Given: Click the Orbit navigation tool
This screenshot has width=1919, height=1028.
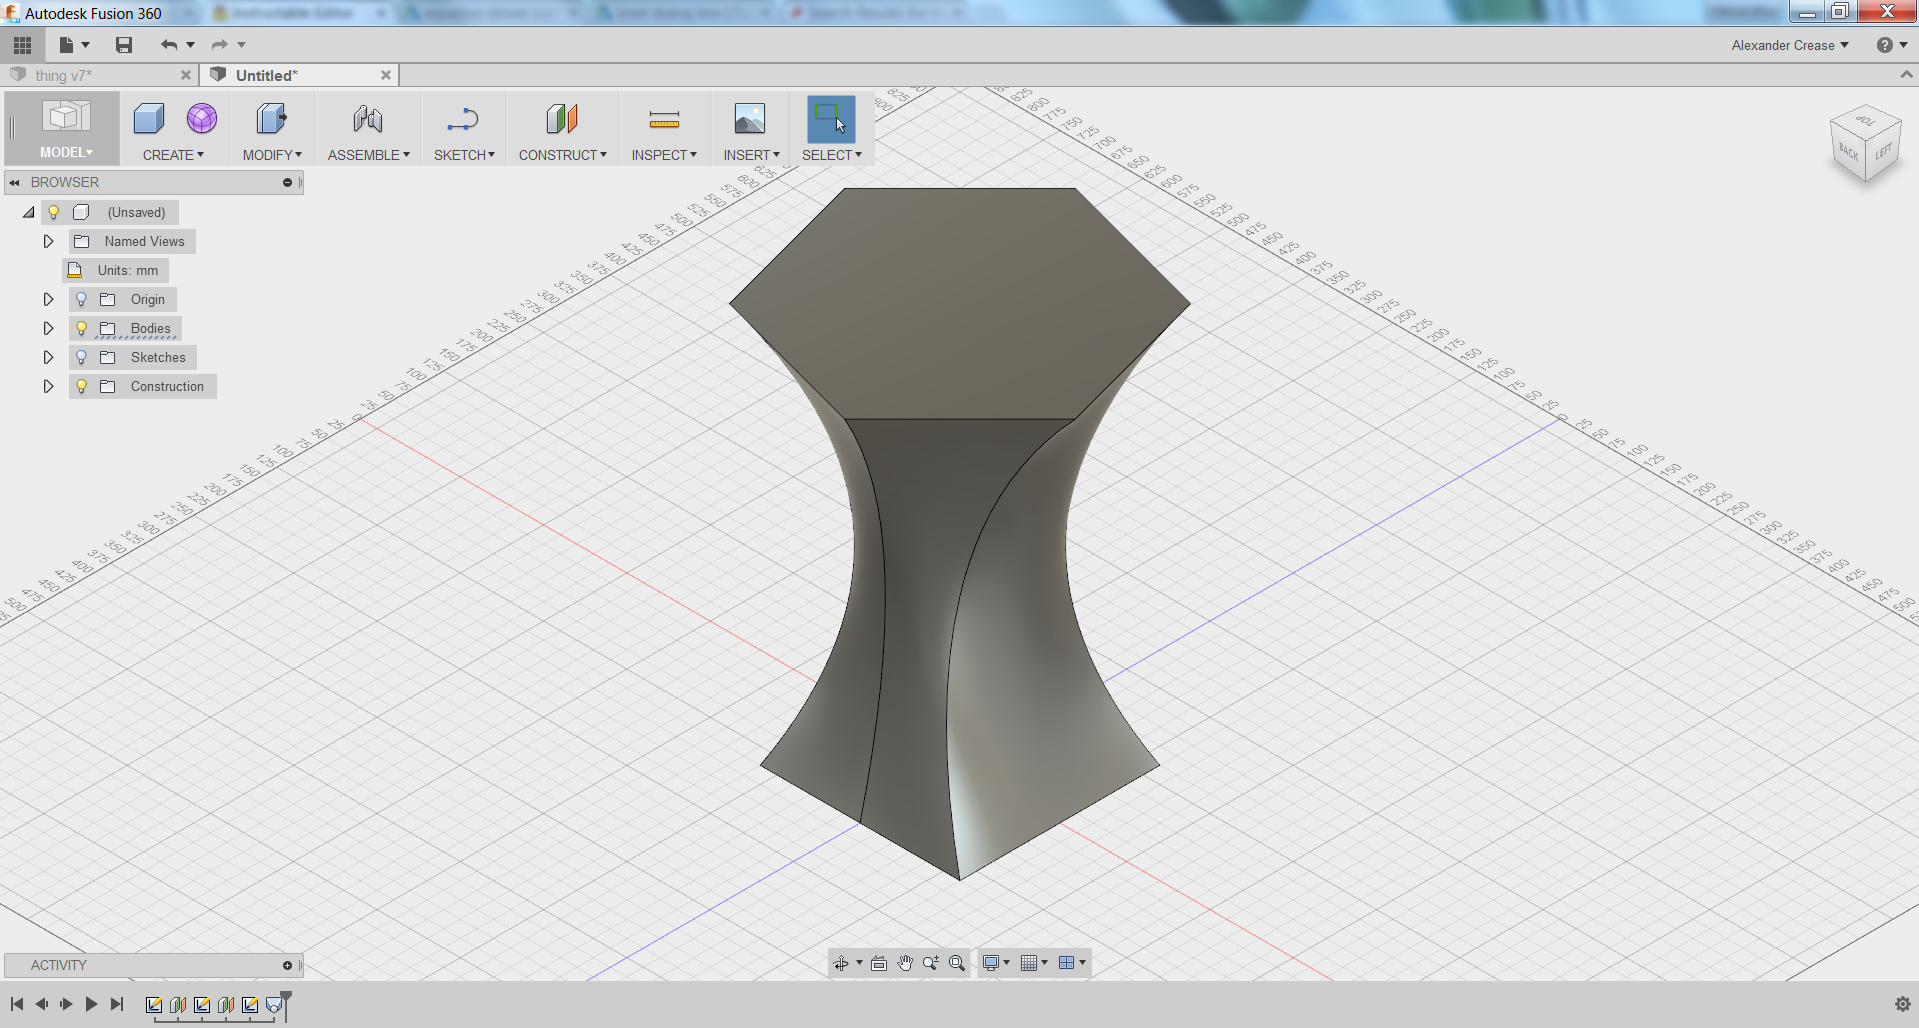Looking at the screenshot, I should click(x=841, y=963).
